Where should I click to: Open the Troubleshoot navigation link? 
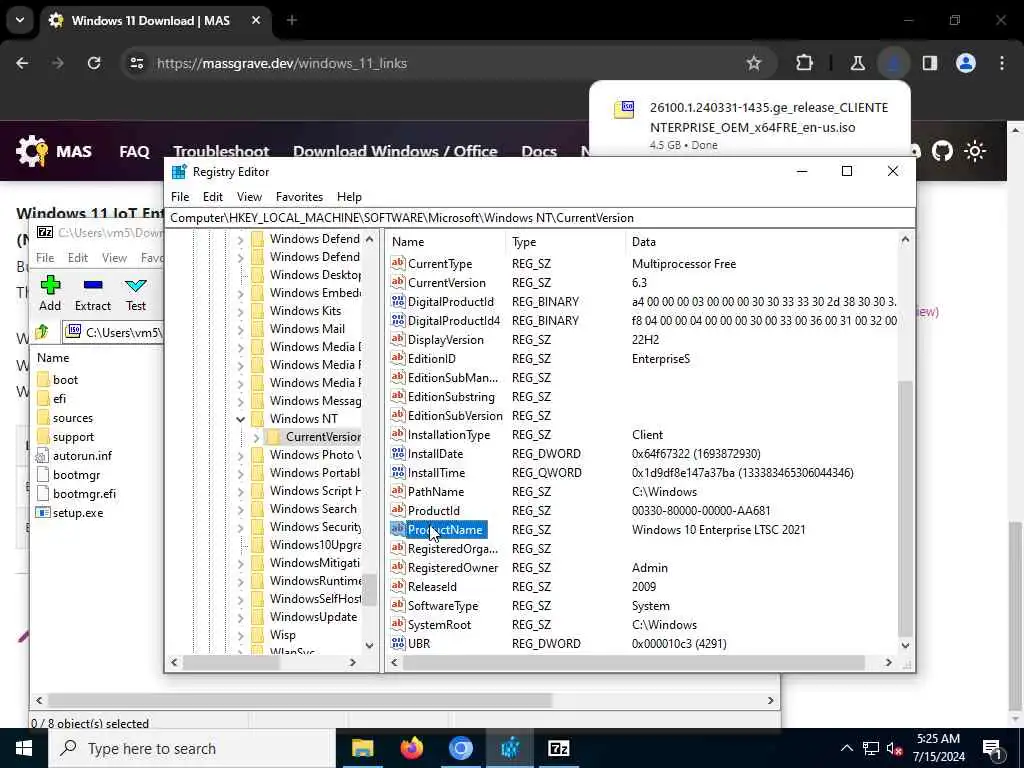coord(221,152)
